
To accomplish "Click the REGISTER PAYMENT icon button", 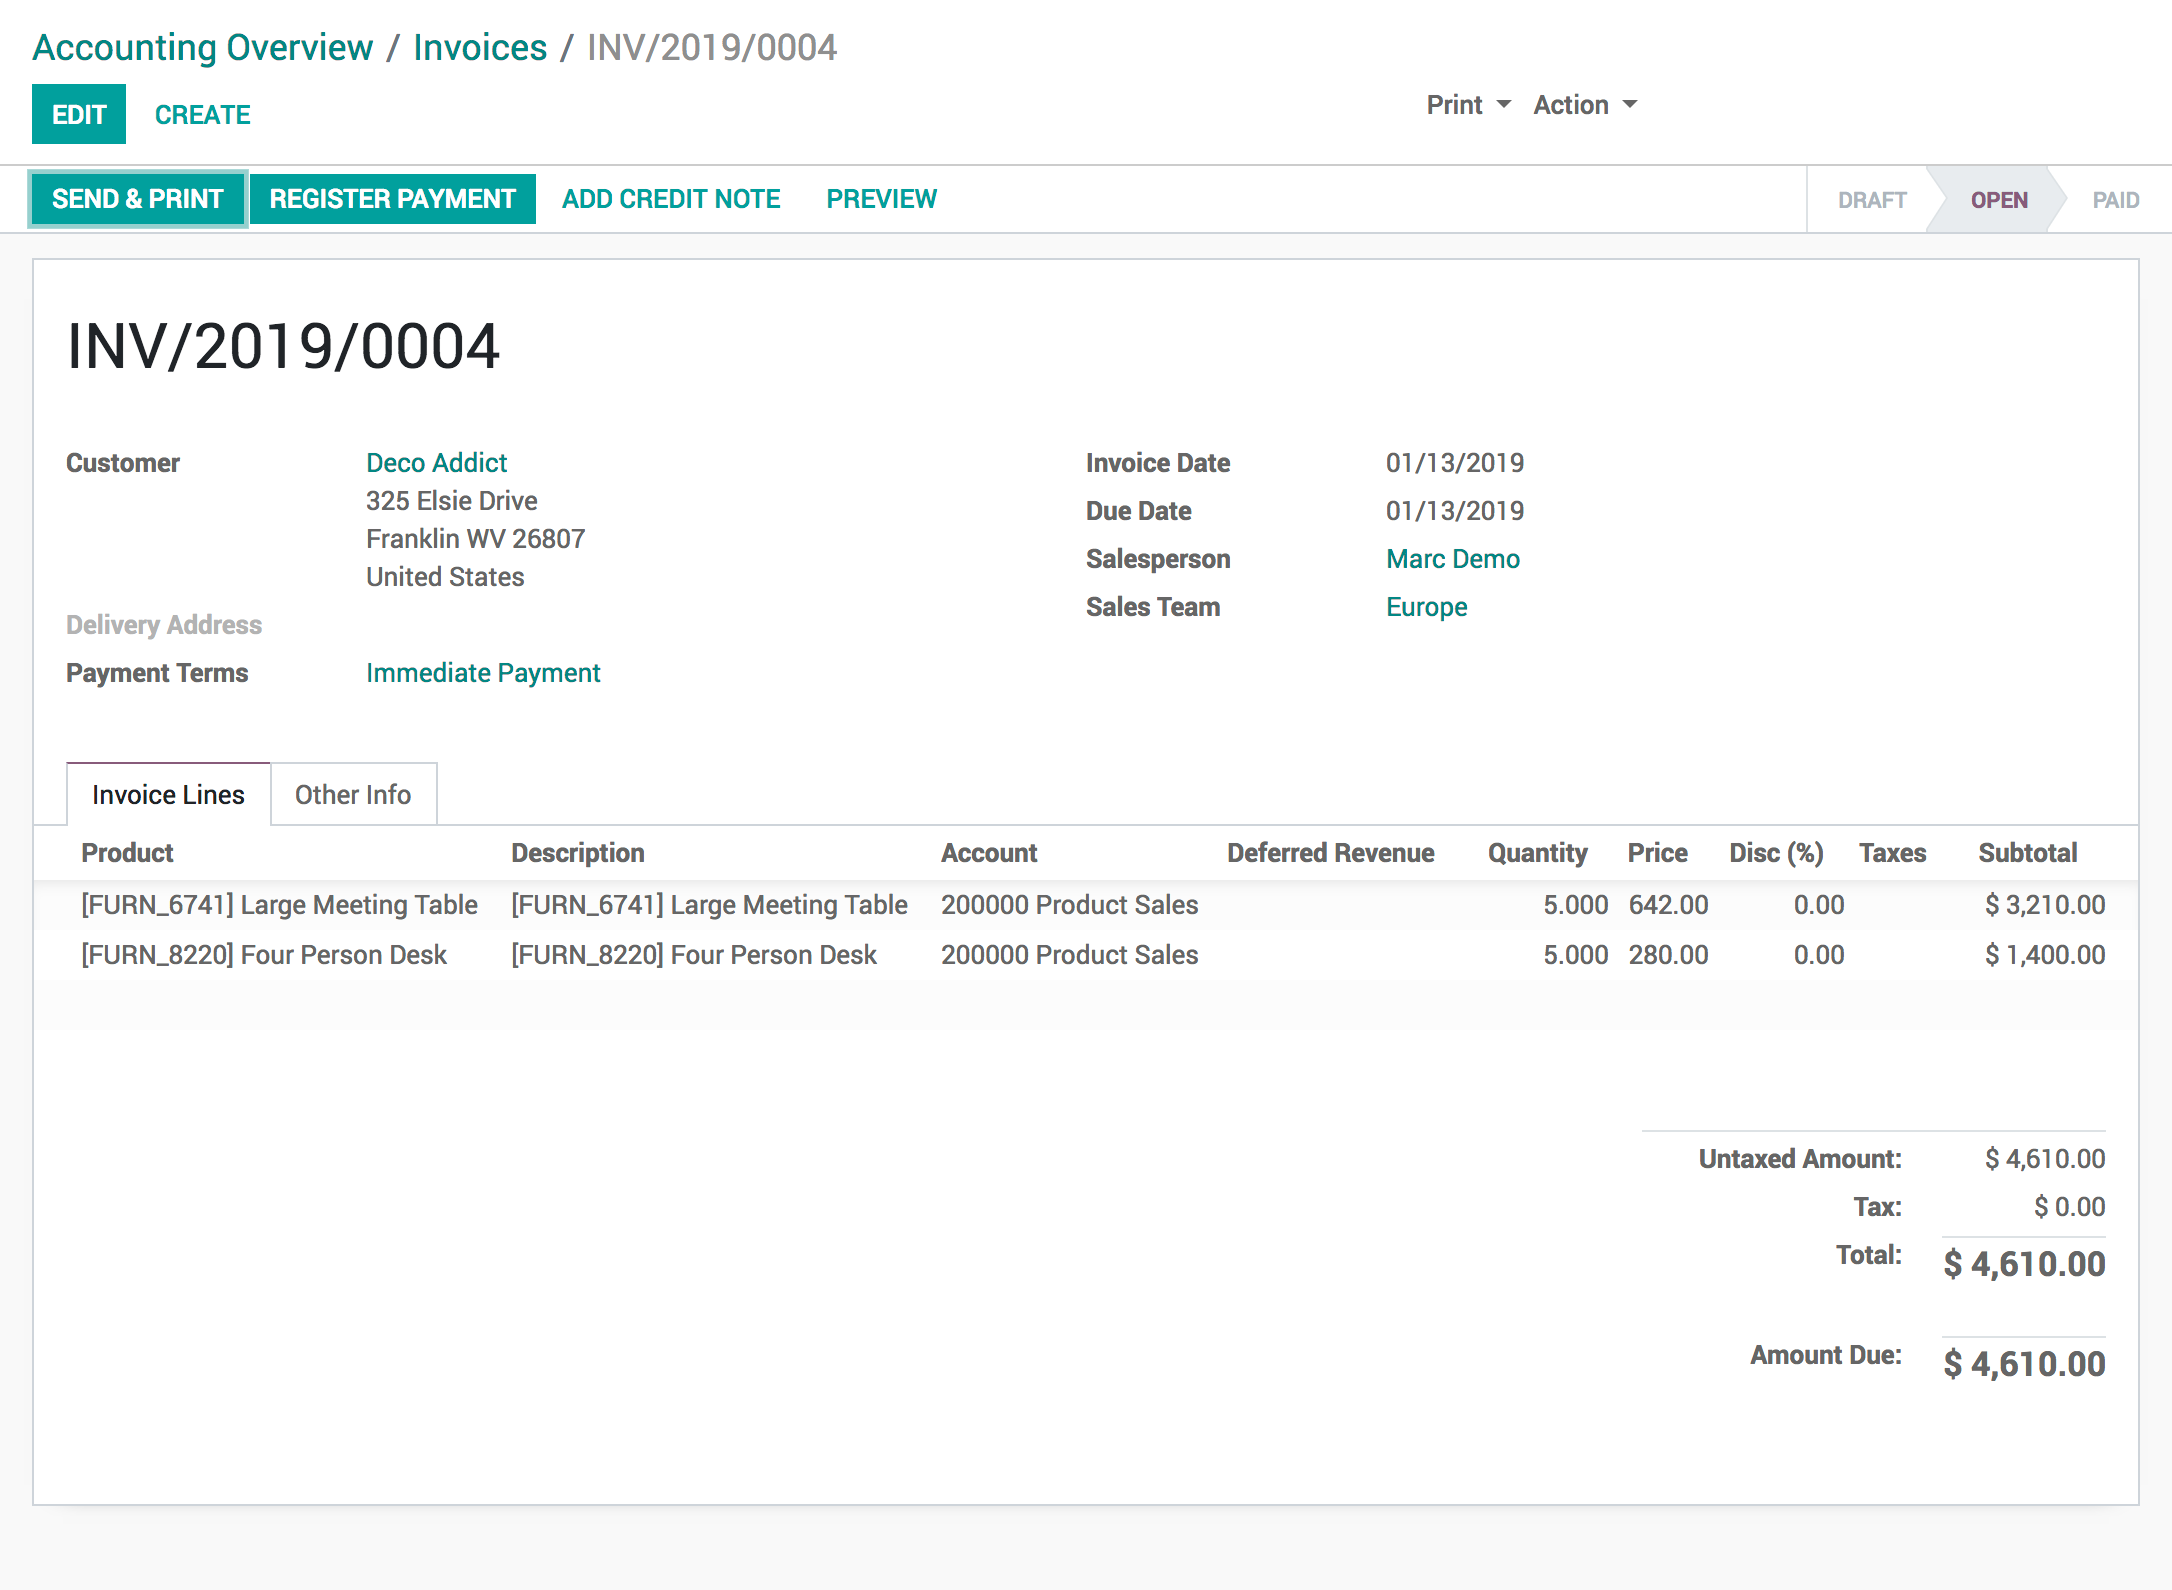I will (391, 197).
